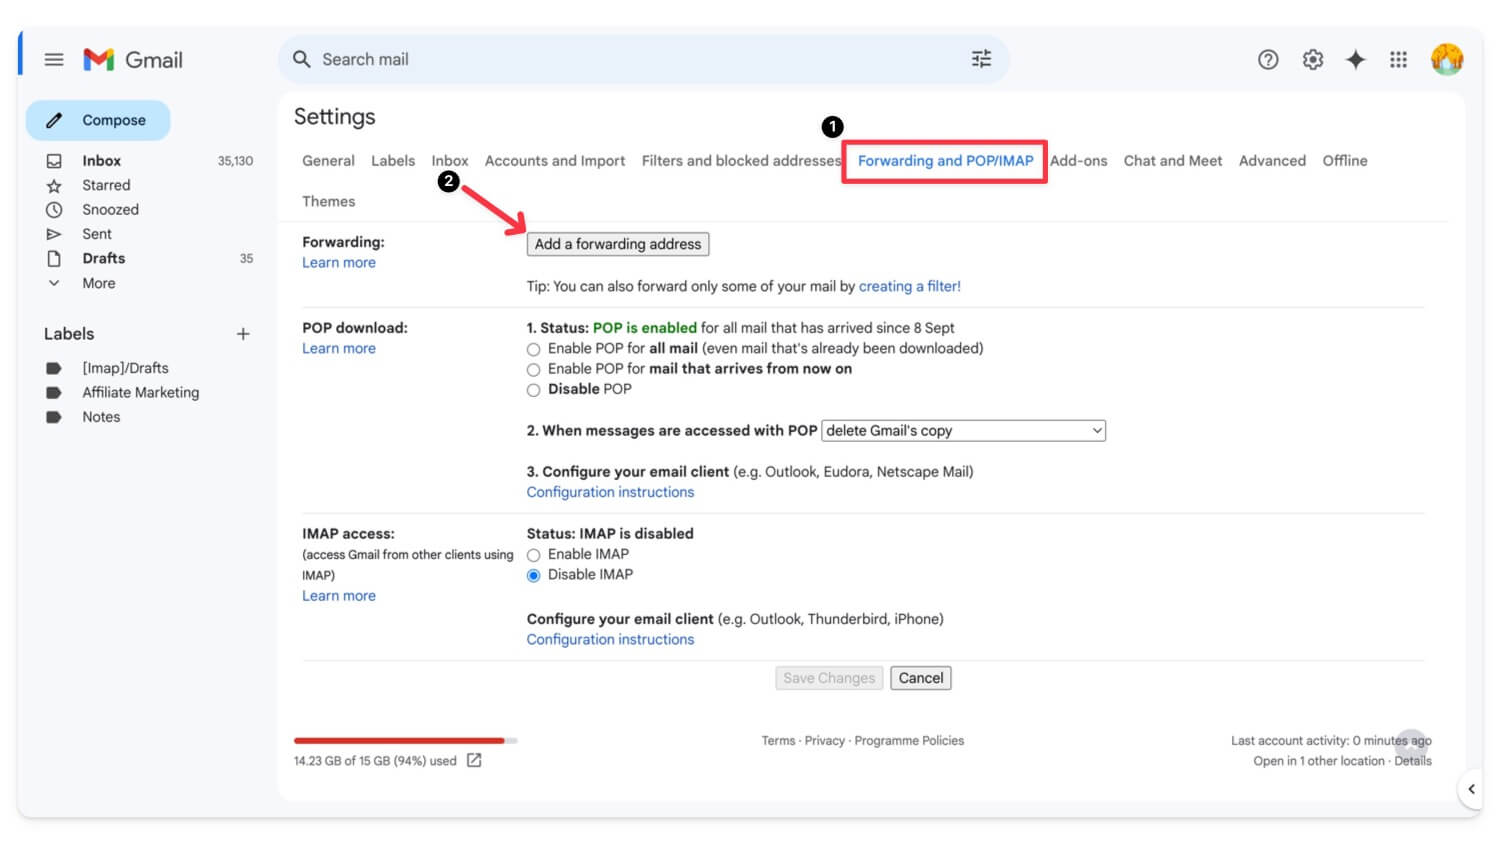Image resolution: width=1500 pixels, height=844 pixels.
Task: Select Enable POP for all mail
Action: tap(533, 348)
